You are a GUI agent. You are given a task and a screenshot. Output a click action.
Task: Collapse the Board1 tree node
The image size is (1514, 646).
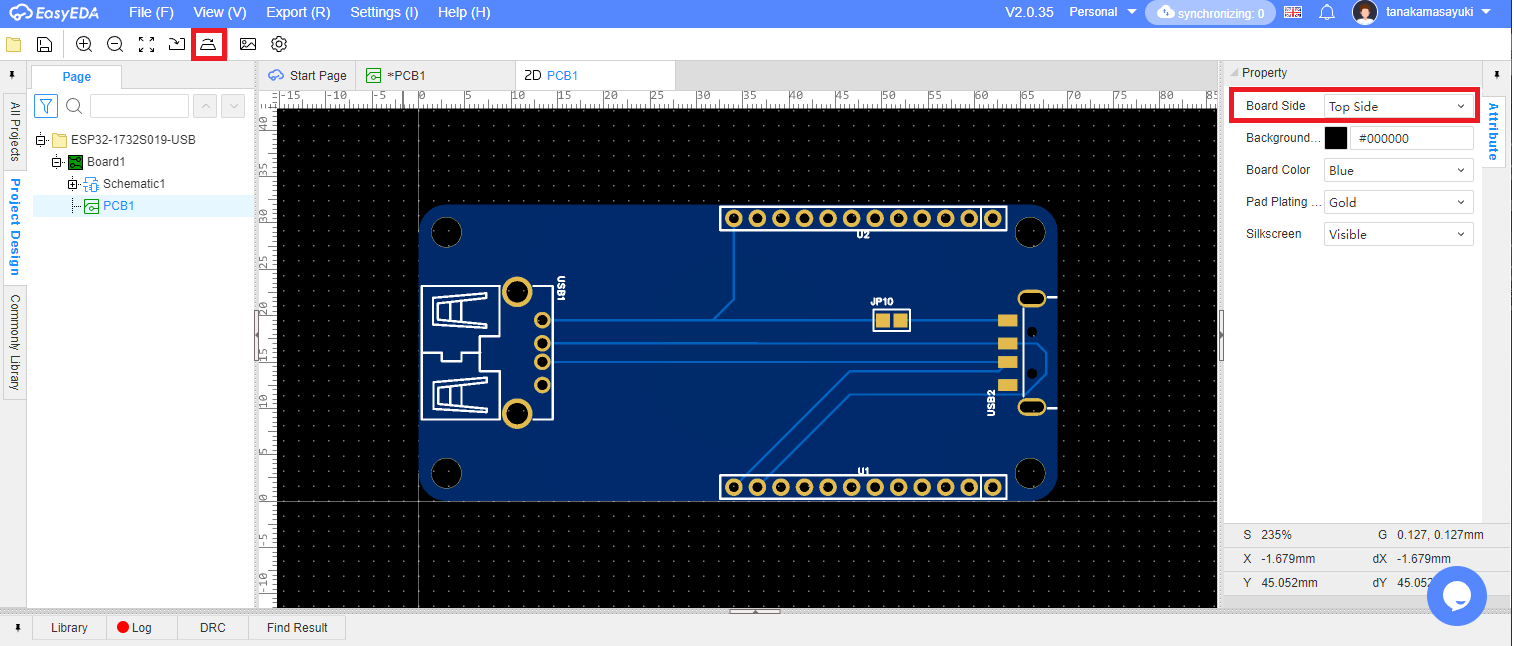(x=57, y=162)
